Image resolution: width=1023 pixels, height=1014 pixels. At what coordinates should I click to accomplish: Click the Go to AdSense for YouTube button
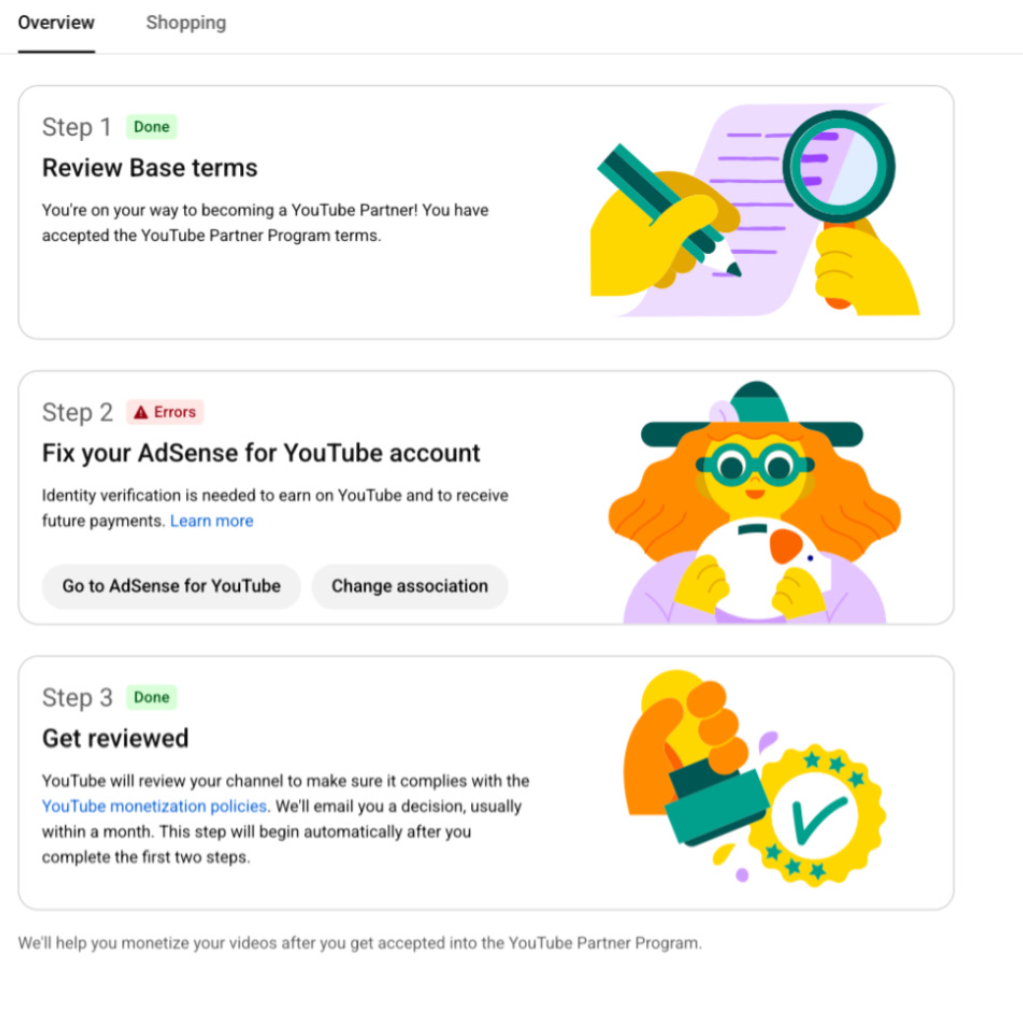pyautogui.click(x=172, y=586)
